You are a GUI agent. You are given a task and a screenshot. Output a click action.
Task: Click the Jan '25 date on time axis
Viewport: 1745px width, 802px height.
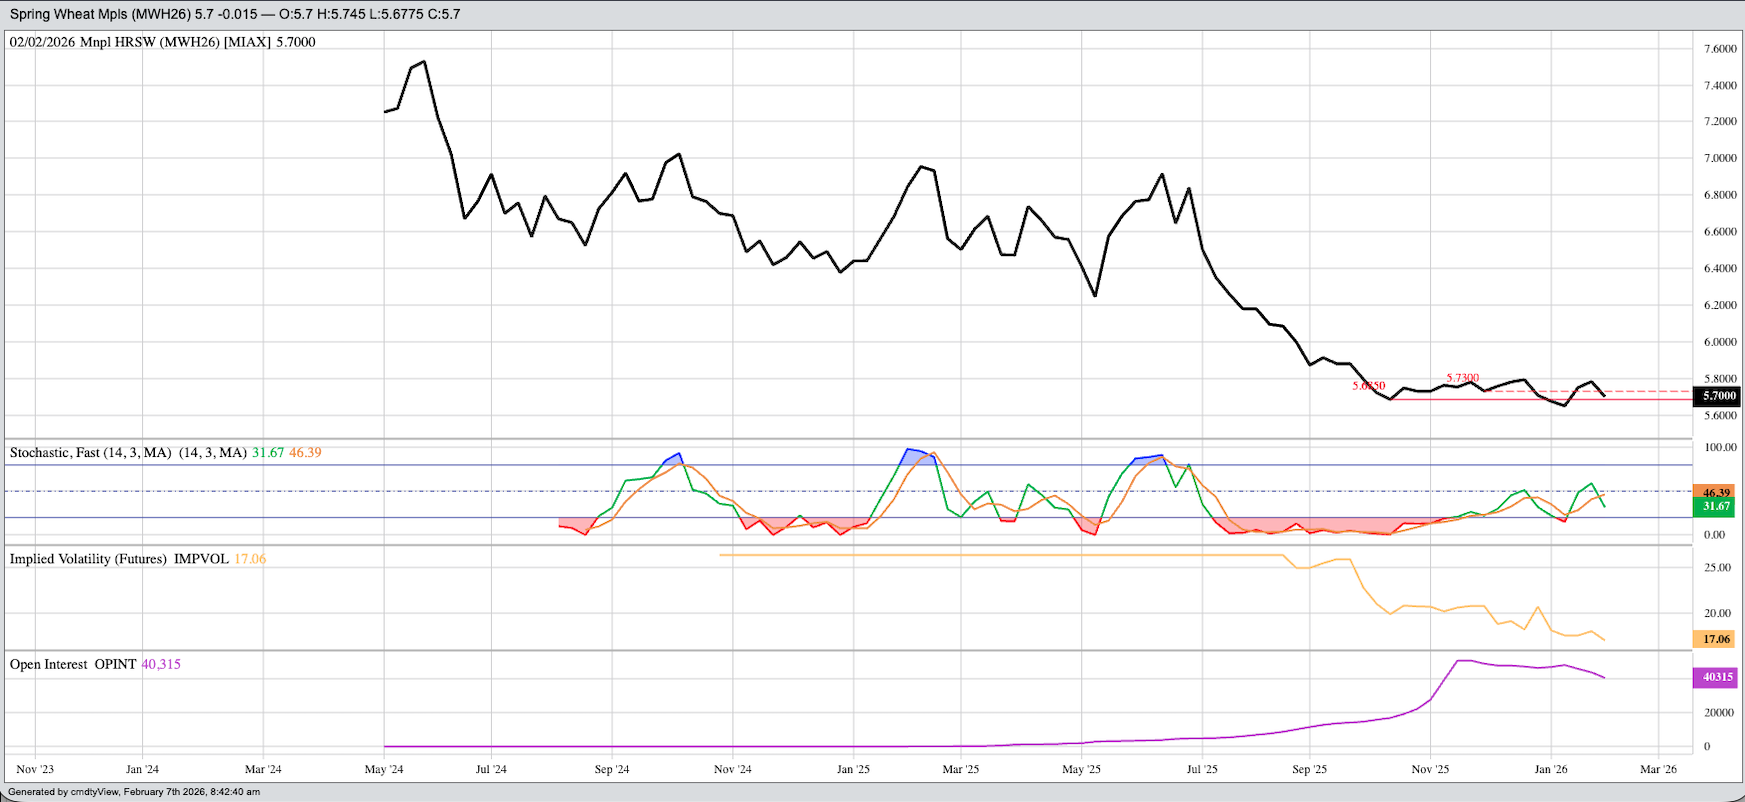point(853,769)
